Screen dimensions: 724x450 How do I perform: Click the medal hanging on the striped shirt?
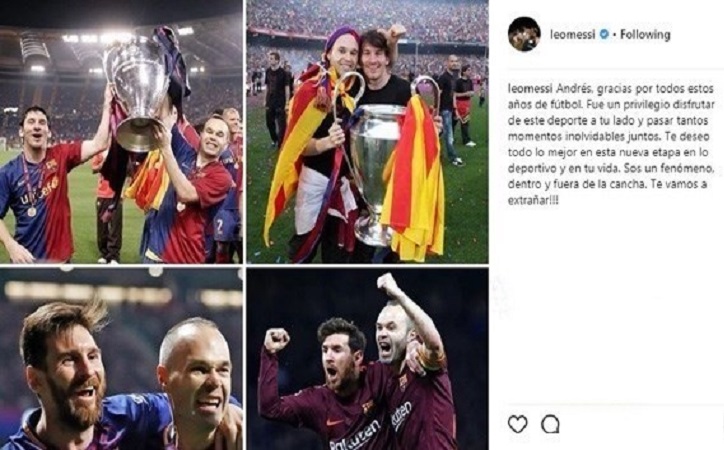[31, 211]
